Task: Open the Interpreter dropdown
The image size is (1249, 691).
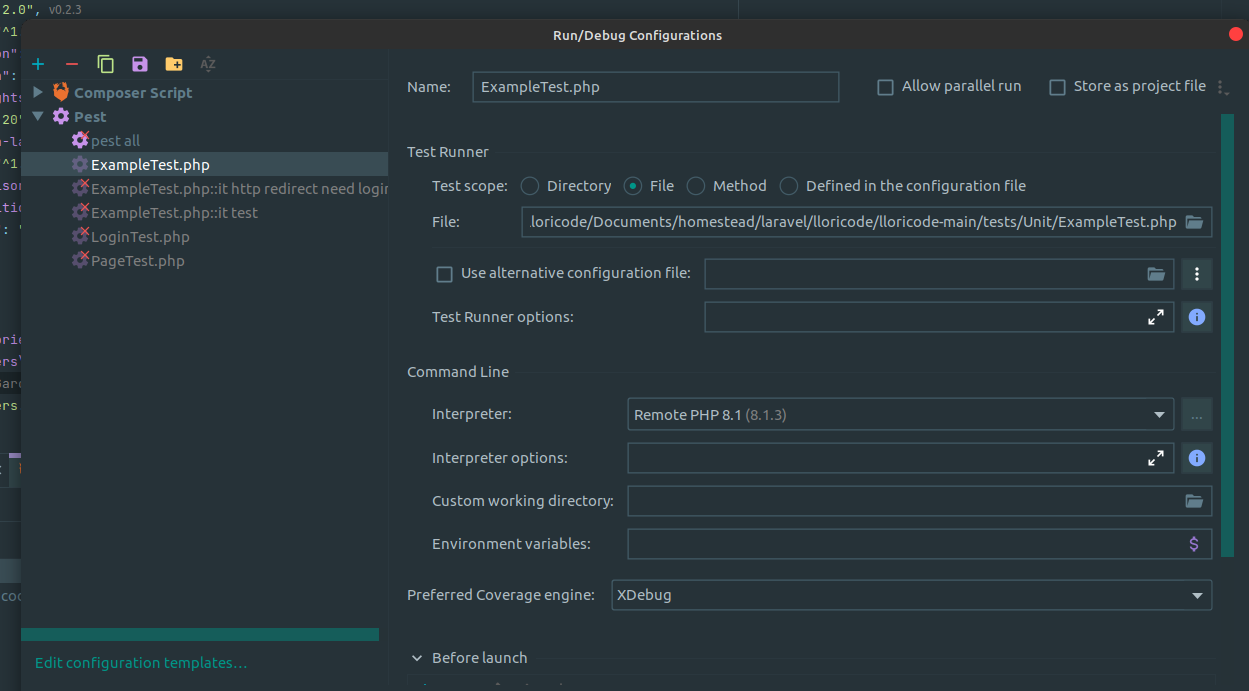Action: coord(1158,413)
